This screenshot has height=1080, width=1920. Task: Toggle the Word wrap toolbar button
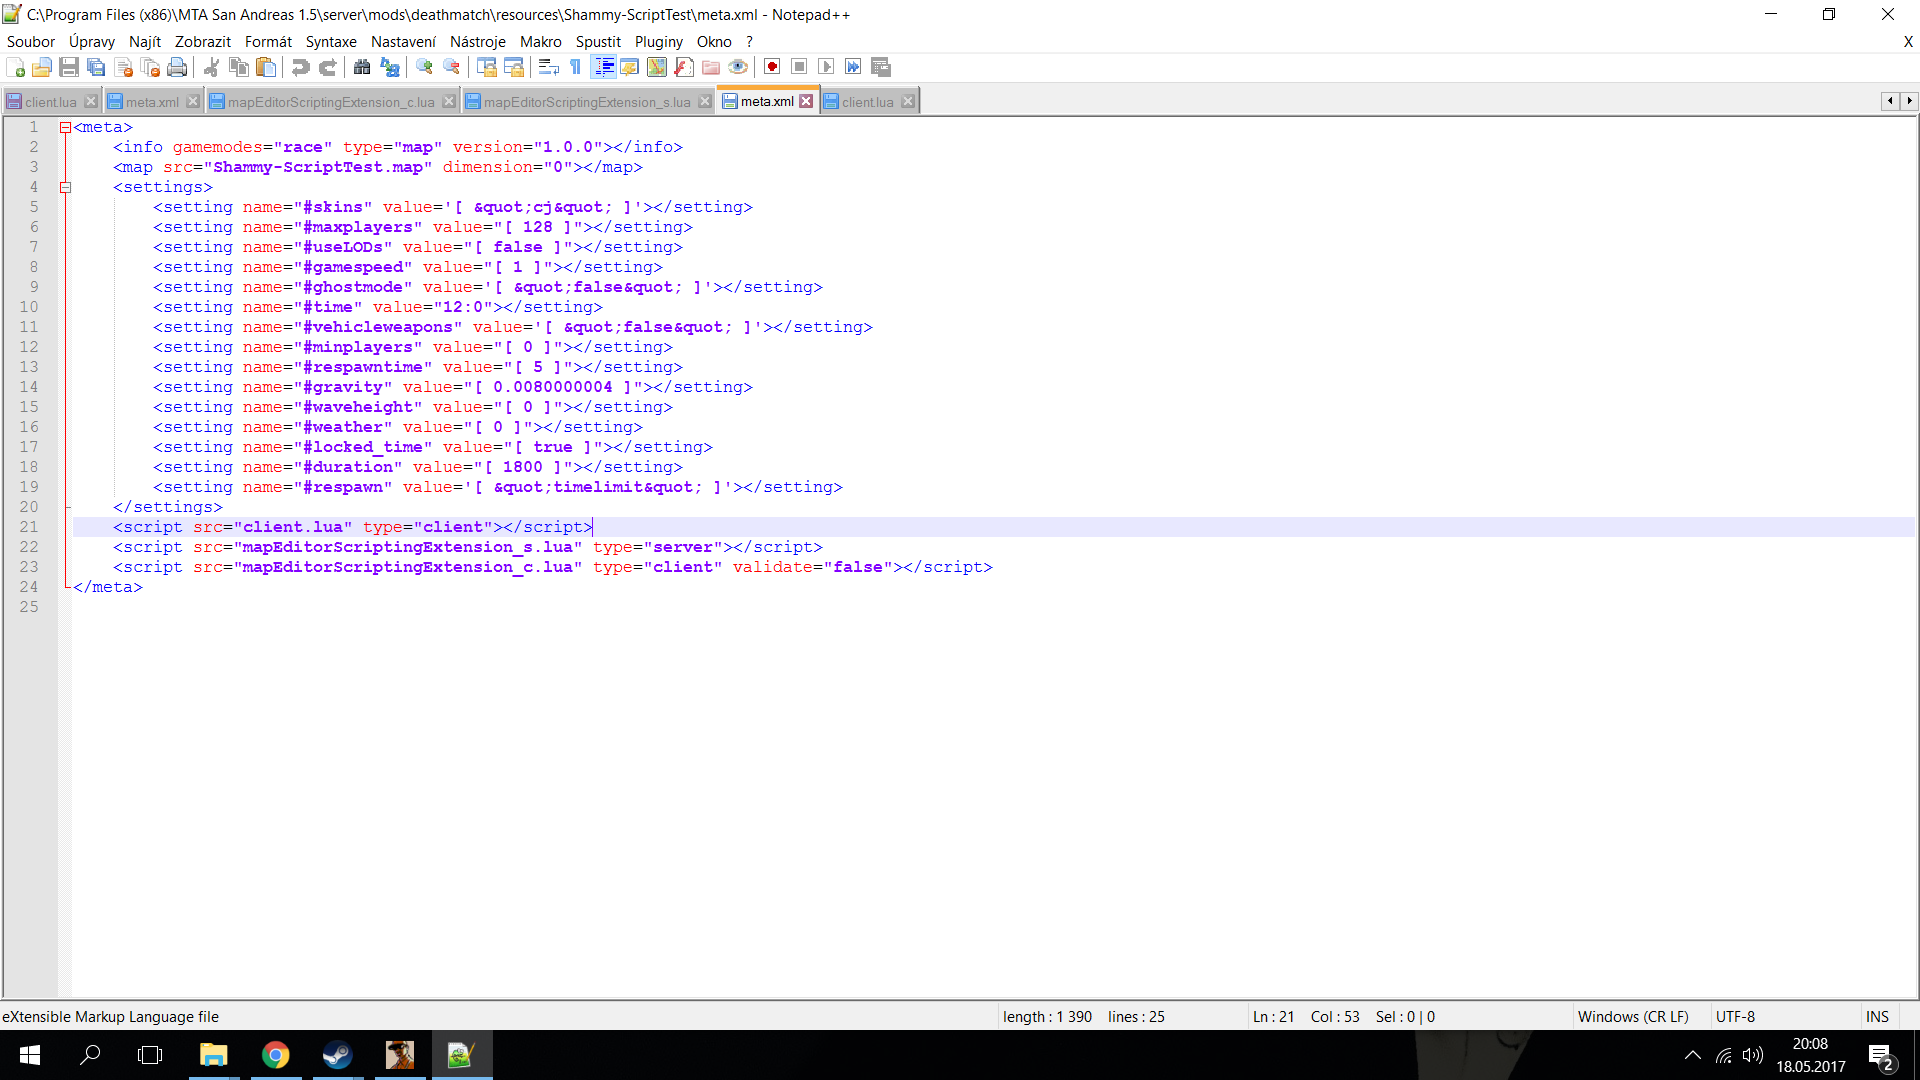[548, 67]
